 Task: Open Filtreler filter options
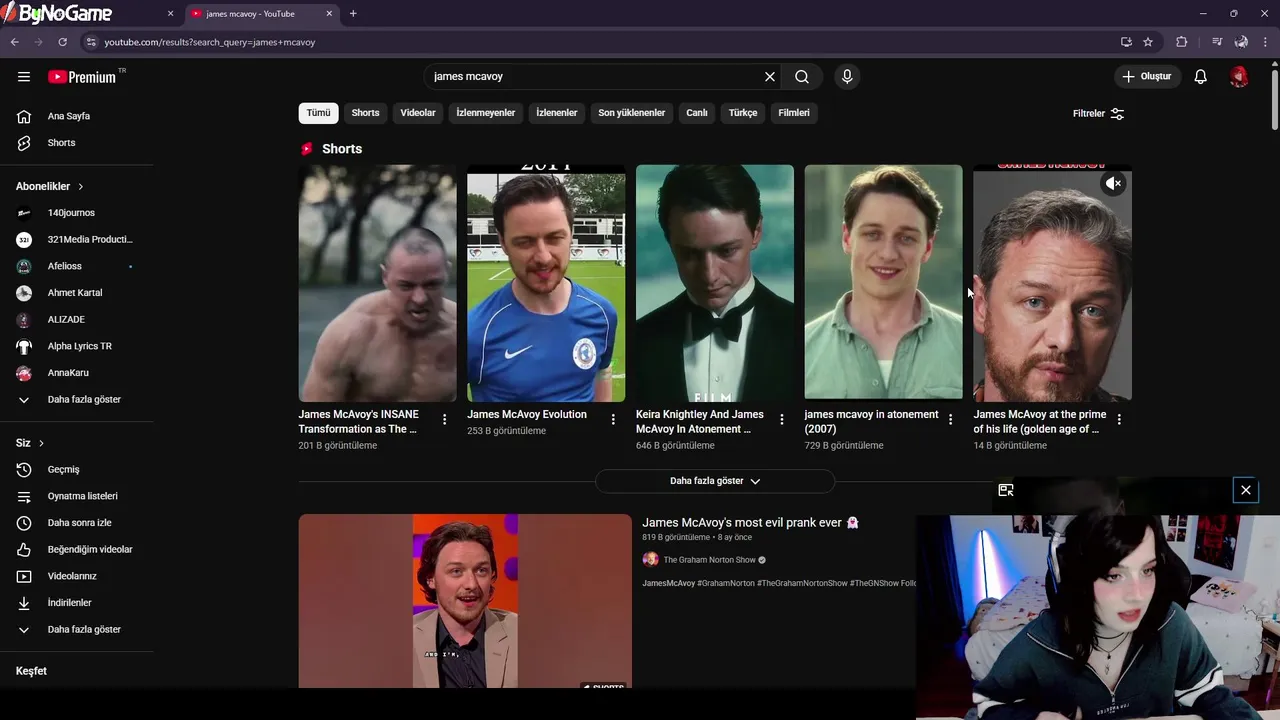(x=1099, y=114)
